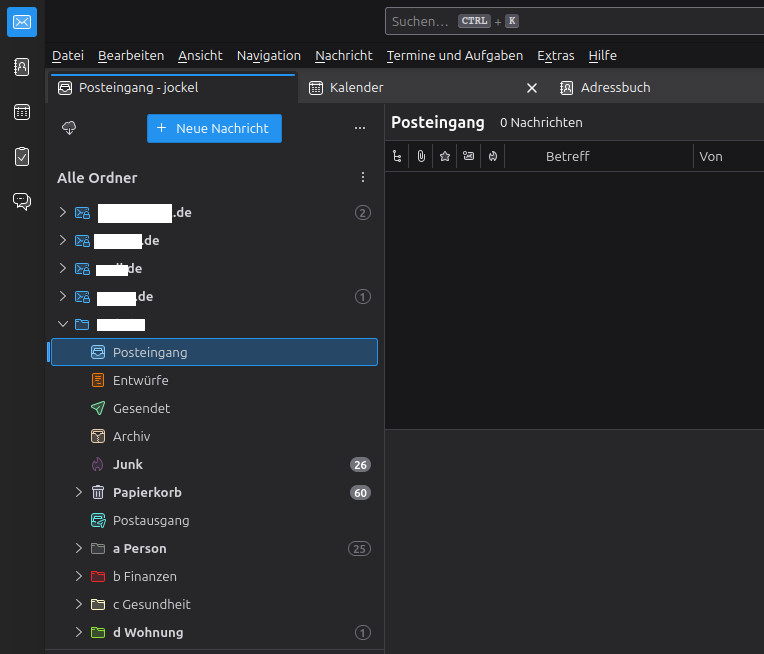Open the Extras menu

pos(555,55)
